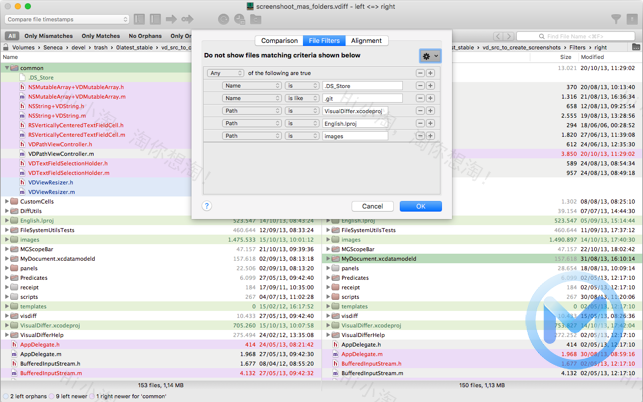The image size is (643, 402).
Task: Remove the English.lproj rule with minus button
Action: (x=420, y=123)
